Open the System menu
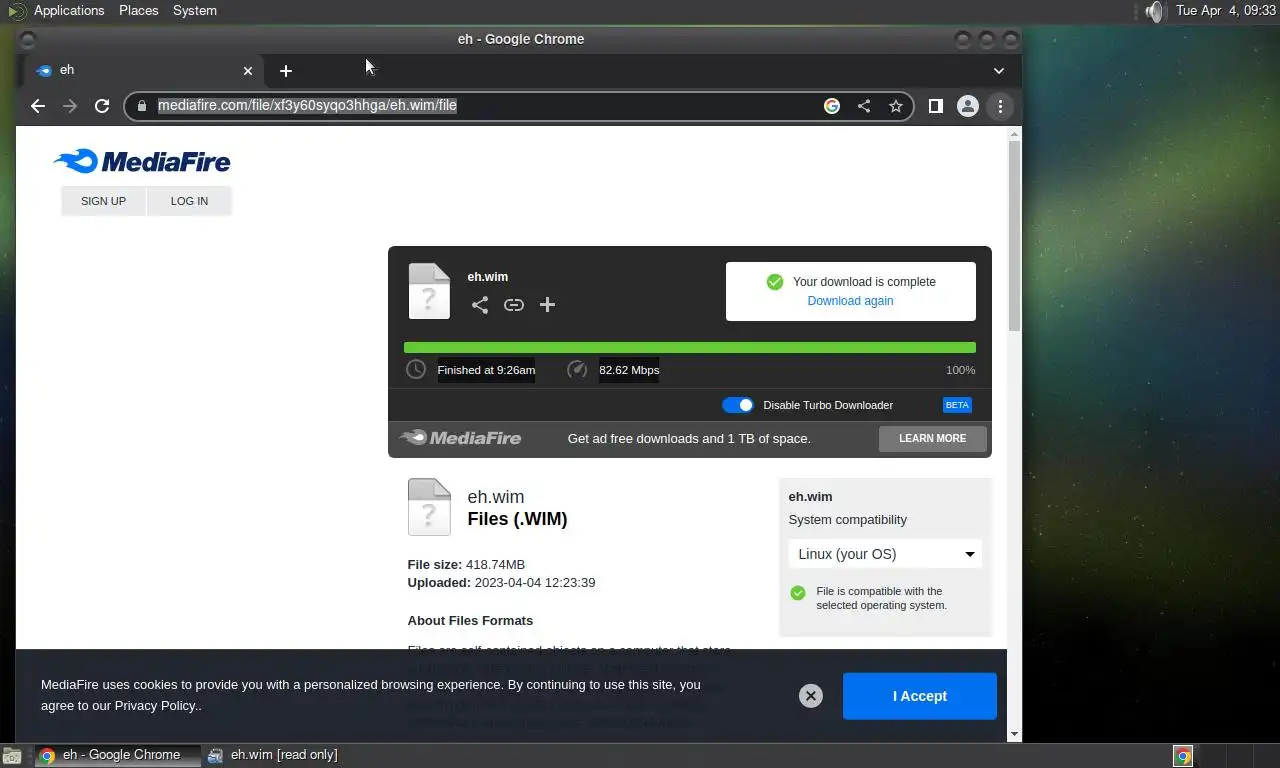This screenshot has width=1280, height=768. point(195,10)
